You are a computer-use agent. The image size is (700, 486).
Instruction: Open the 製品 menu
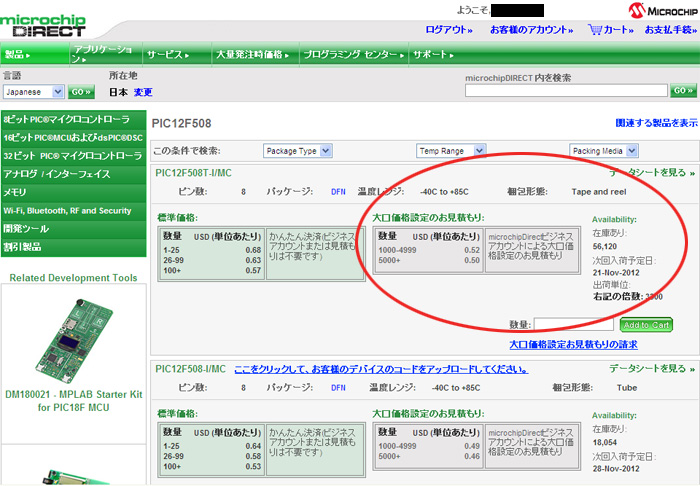35,54
